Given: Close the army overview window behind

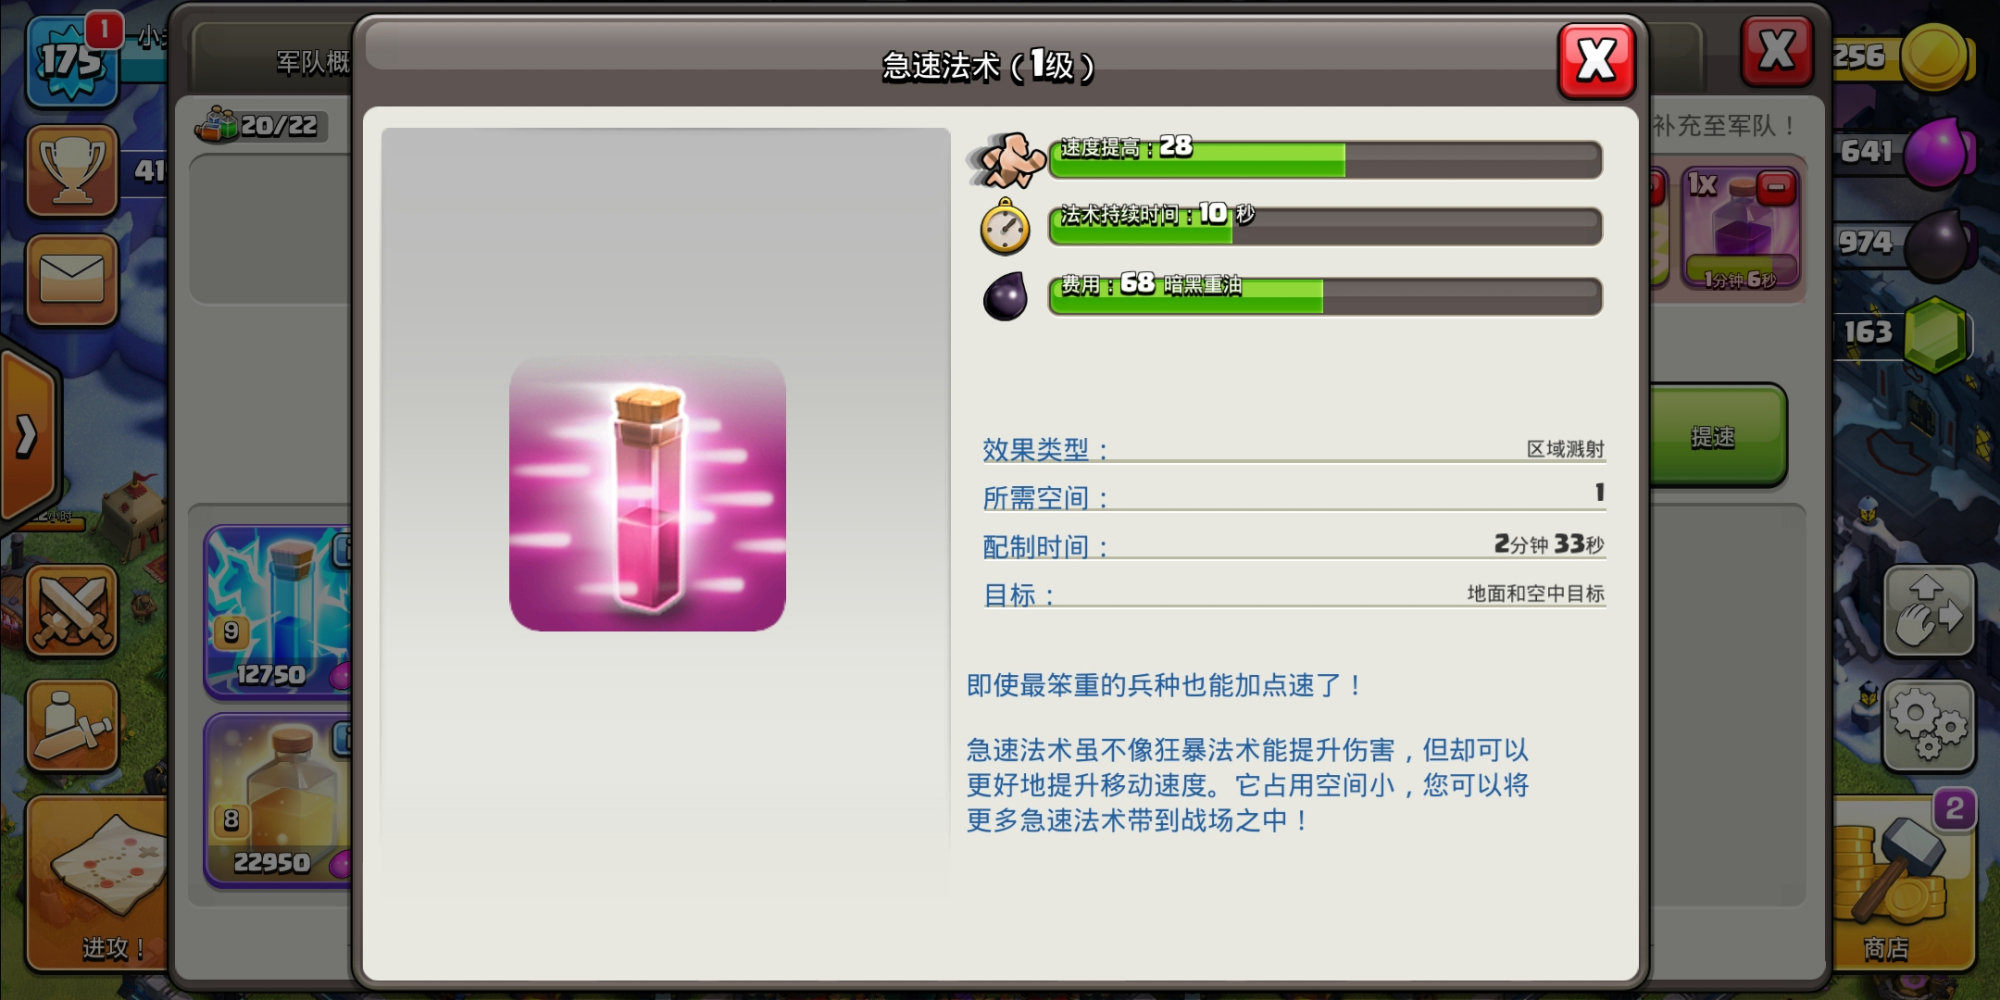Looking at the screenshot, I should tap(1776, 50).
